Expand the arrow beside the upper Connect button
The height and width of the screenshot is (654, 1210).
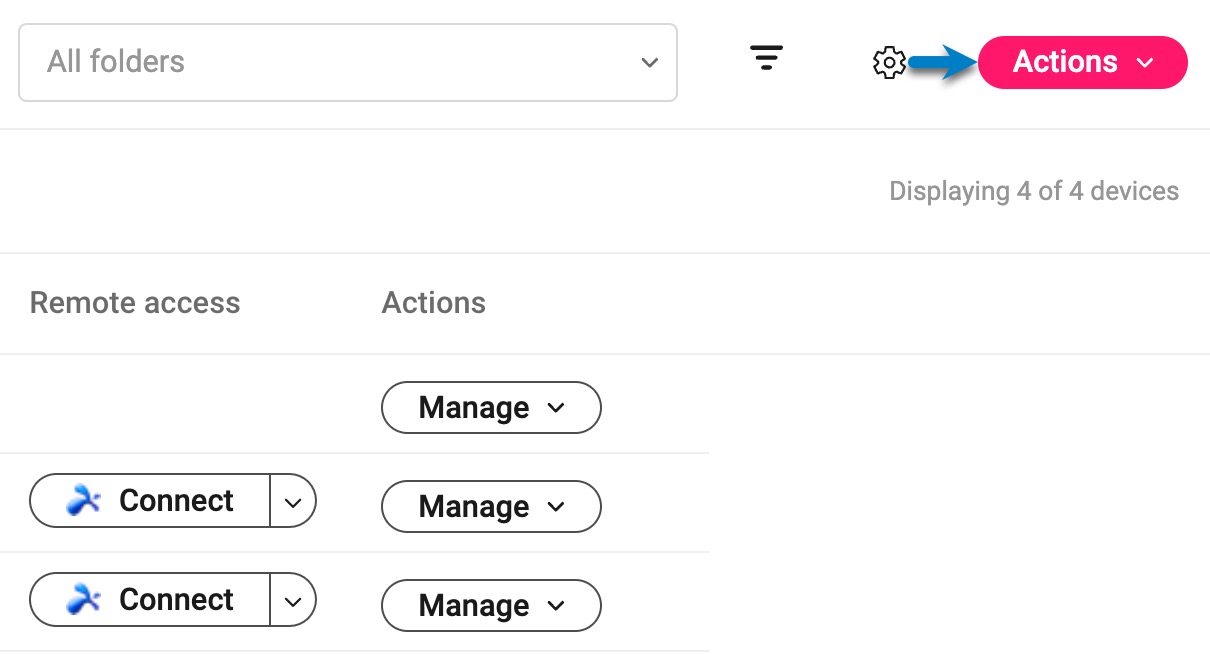(x=293, y=500)
